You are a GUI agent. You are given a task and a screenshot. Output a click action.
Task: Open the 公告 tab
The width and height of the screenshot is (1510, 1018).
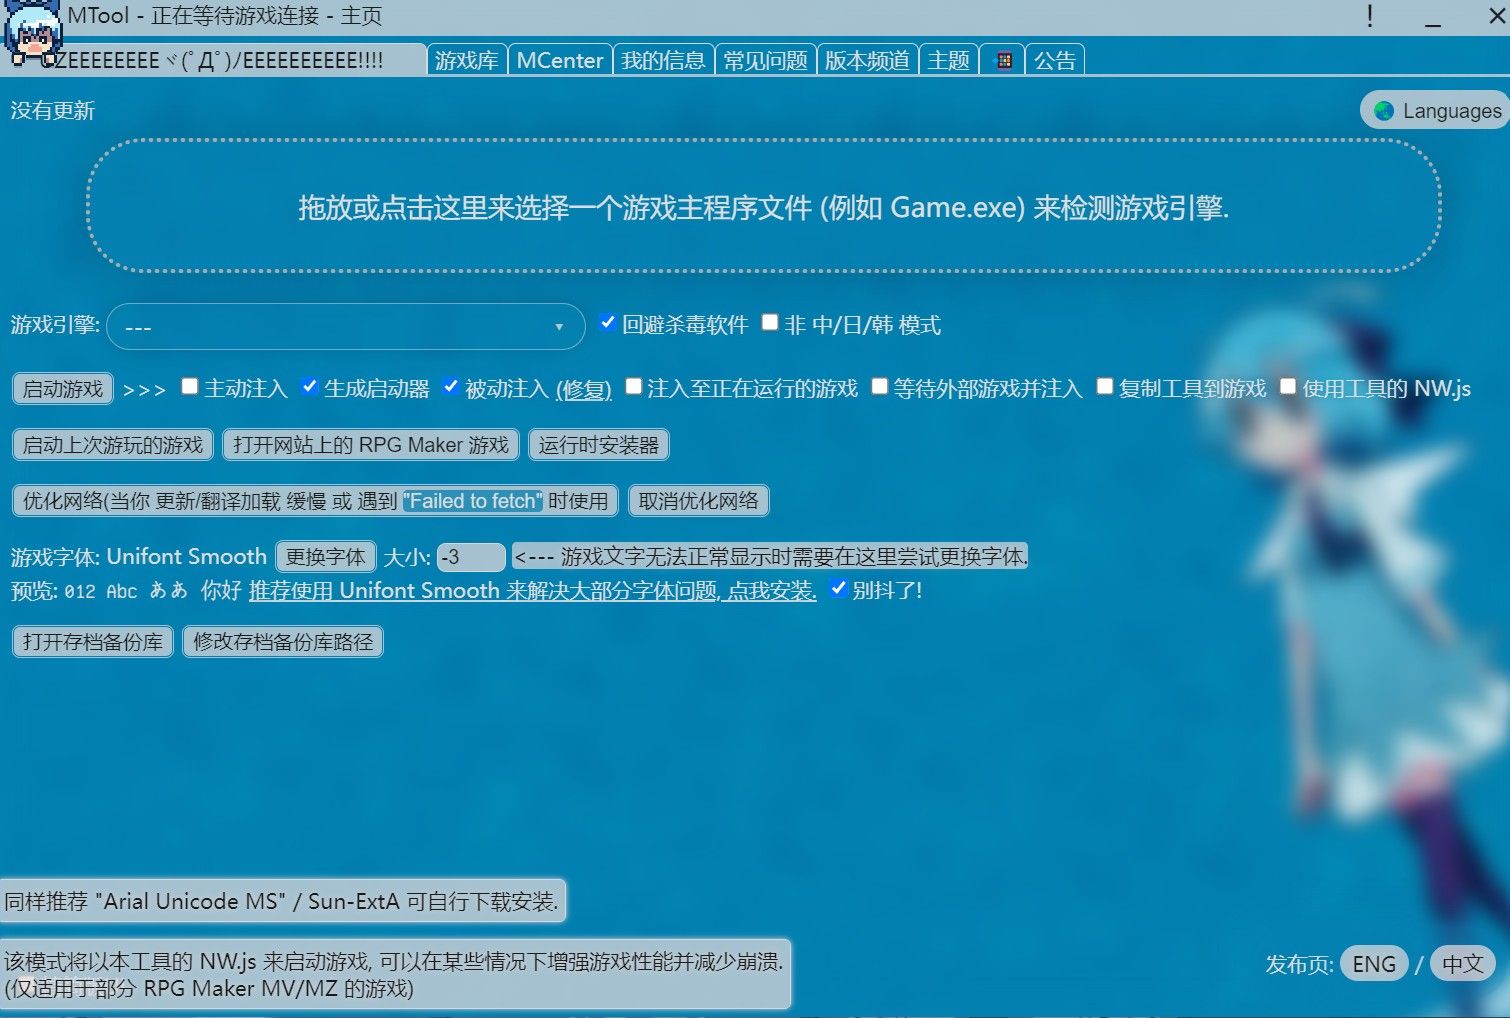pyautogui.click(x=1054, y=60)
